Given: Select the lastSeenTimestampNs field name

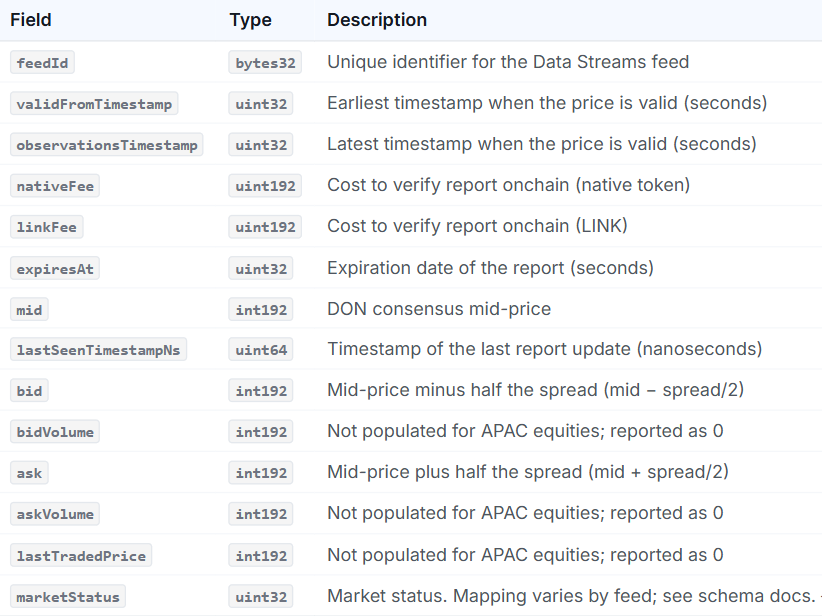Looking at the screenshot, I should 99,349.
